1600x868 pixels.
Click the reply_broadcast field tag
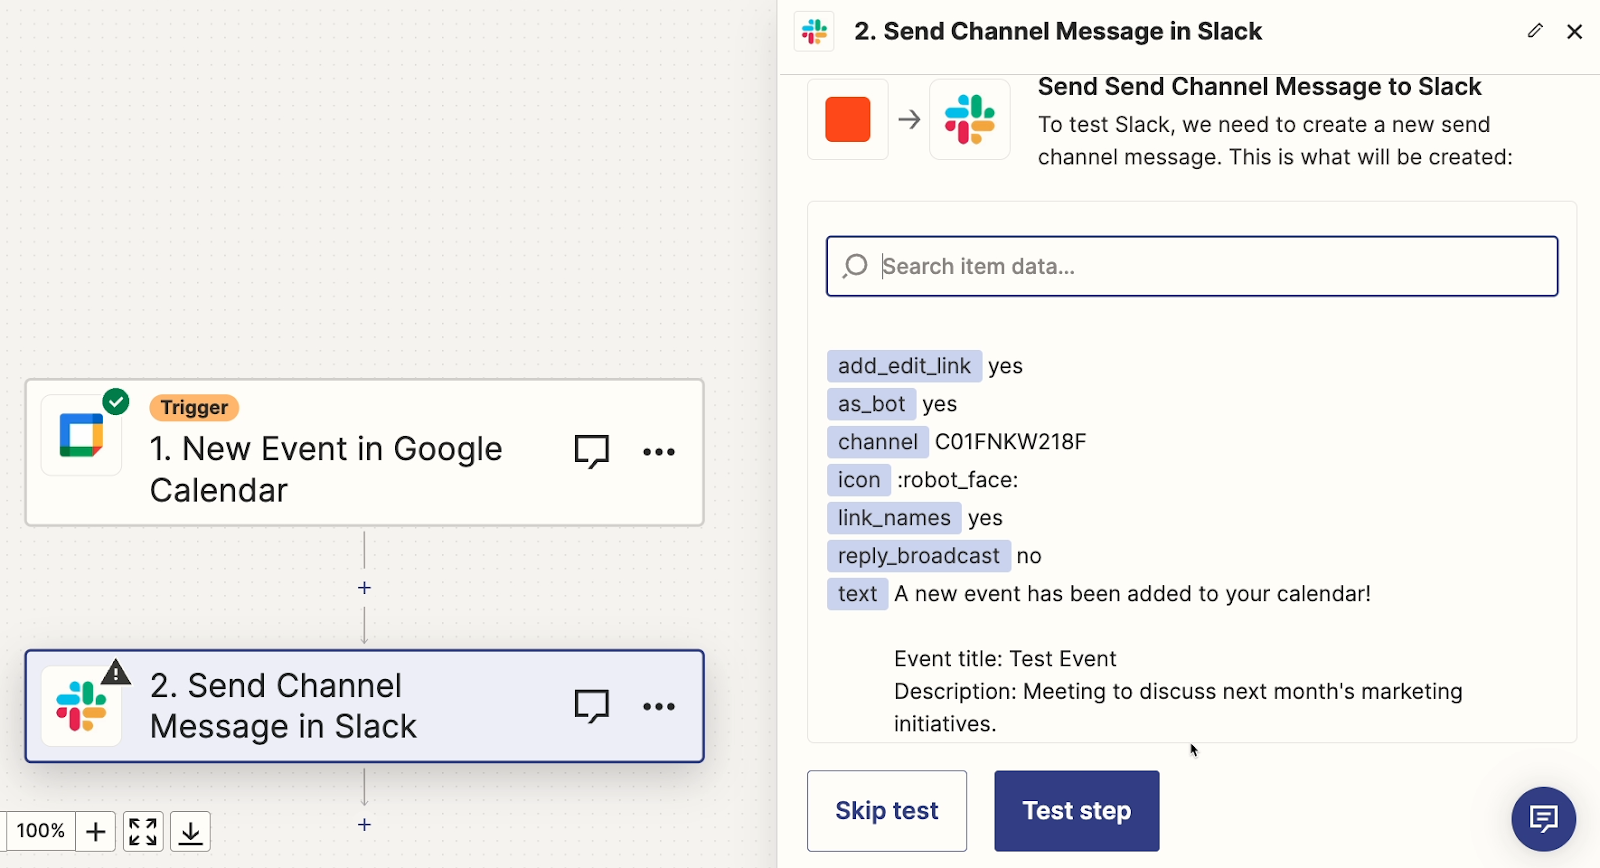[x=919, y=556]
